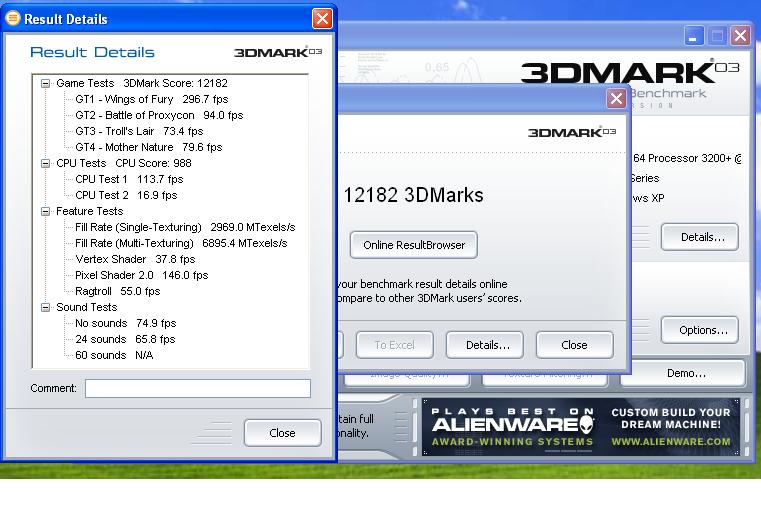
Task: Select GT1 - Wings of Fury row
Action: [x=151, y=99]
